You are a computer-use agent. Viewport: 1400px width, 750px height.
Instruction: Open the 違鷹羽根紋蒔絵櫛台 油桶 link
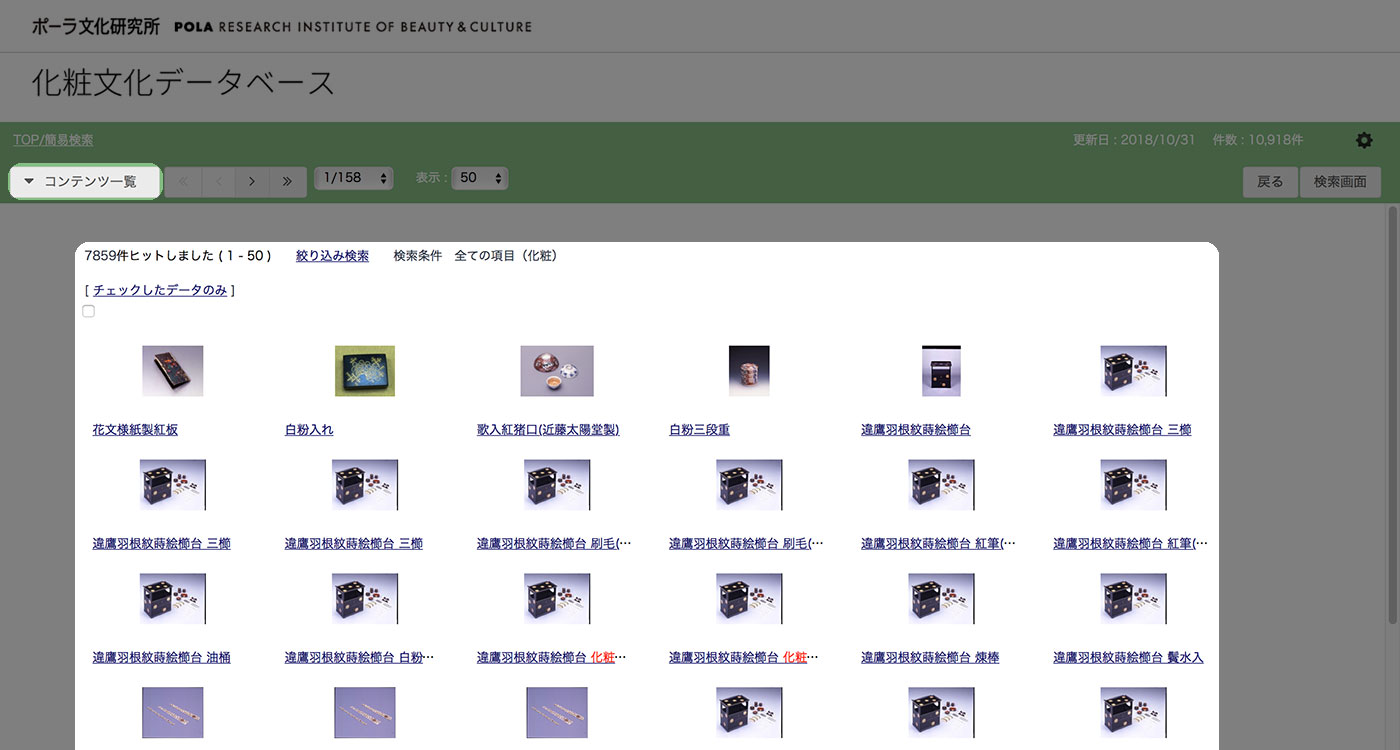tap(161, 658)
